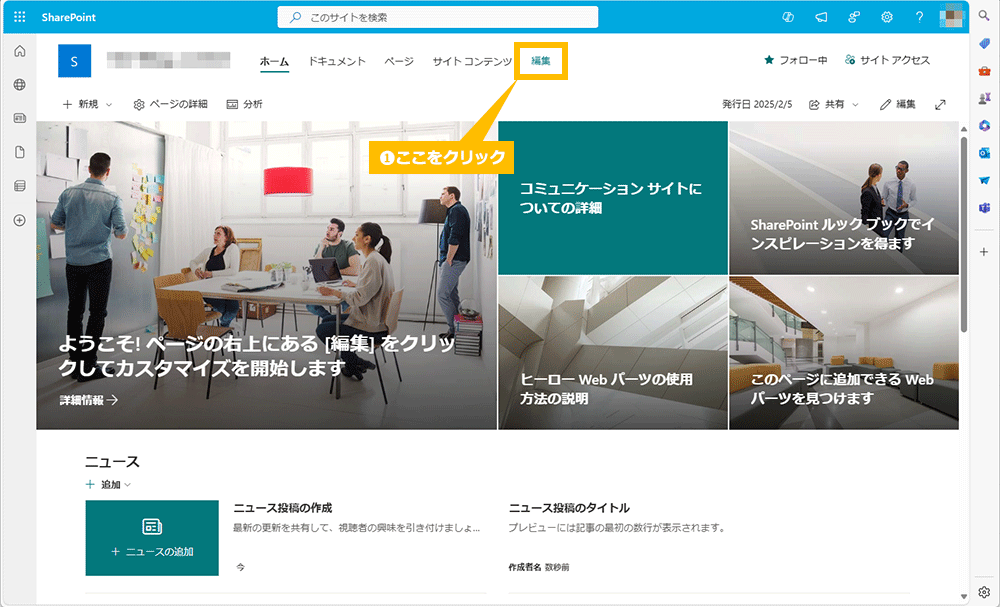Viewport: 1000px width, 607px height.
Task: Click the pencil 編集 page button
Action: coord(897,104)
